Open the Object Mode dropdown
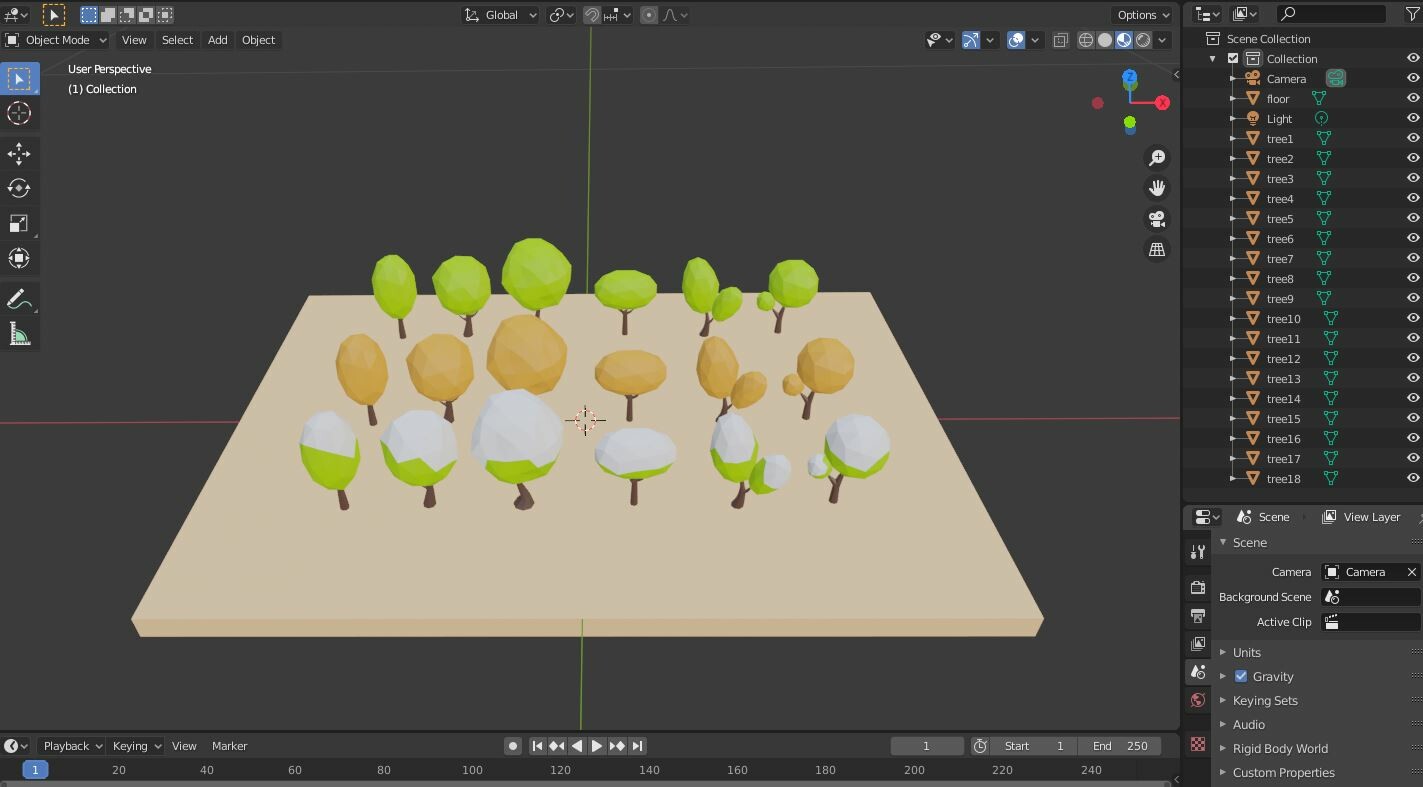 [x=55, y=40]
